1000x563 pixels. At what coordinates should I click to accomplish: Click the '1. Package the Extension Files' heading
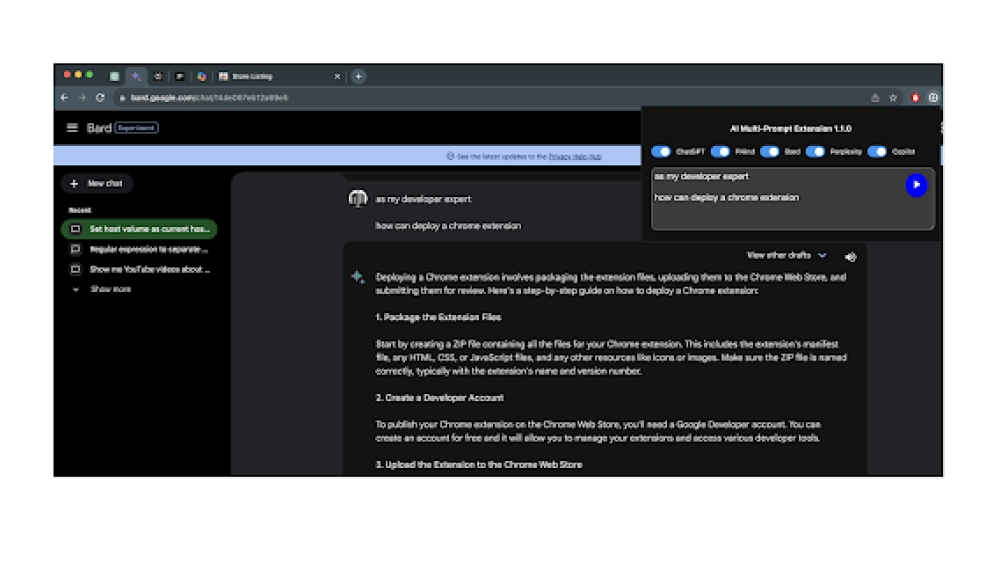[x=439, y=318]
